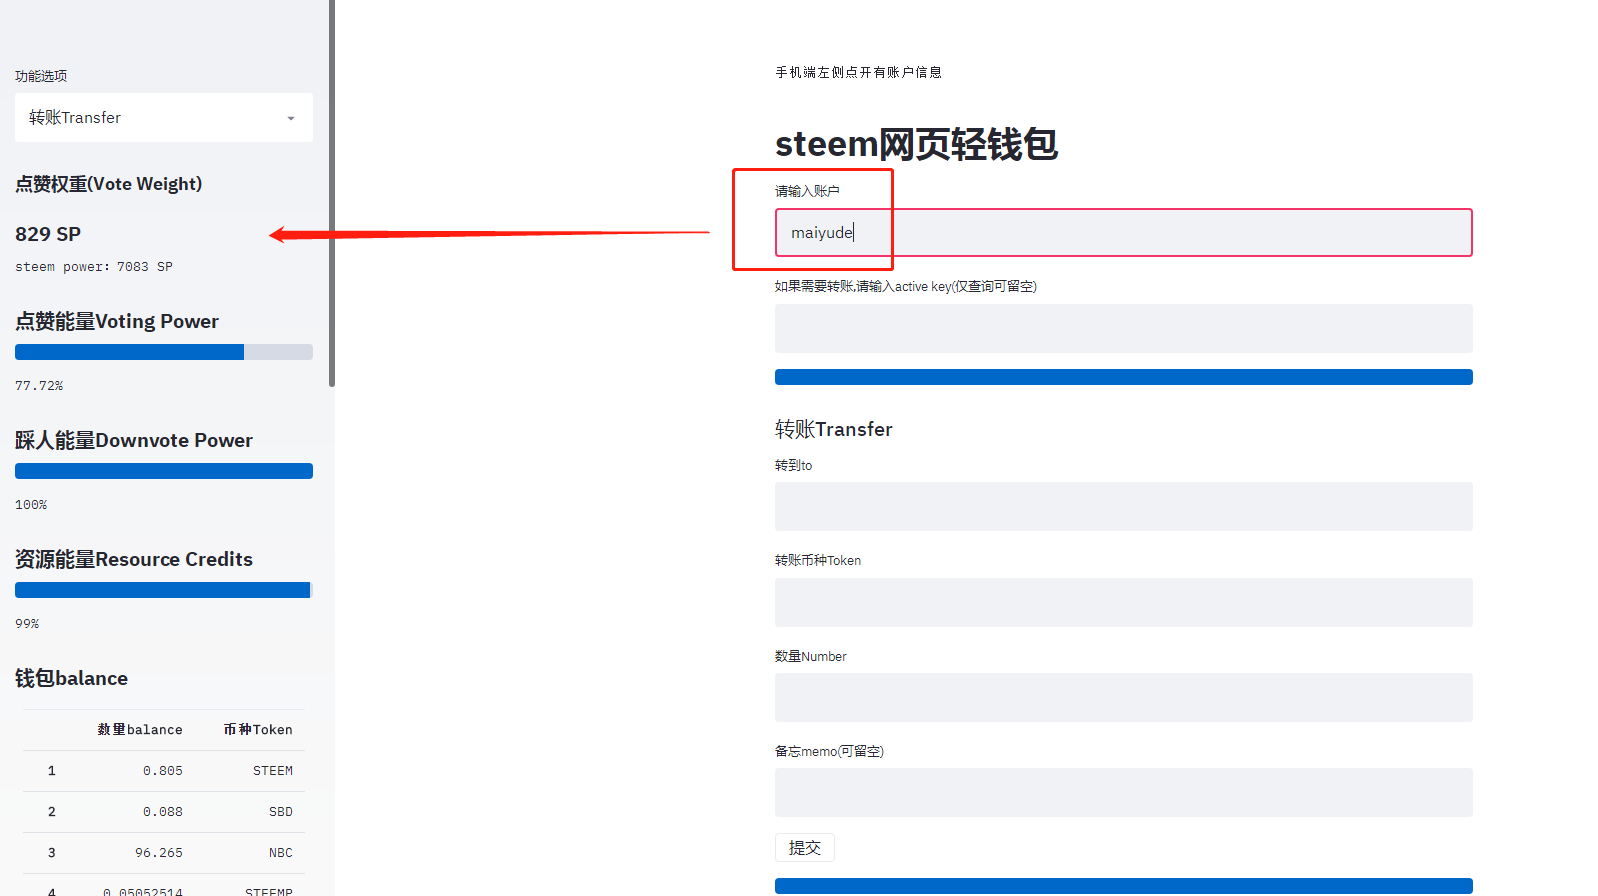Click the 100% downvote power value
The image size is (1598, 896).
31,505
